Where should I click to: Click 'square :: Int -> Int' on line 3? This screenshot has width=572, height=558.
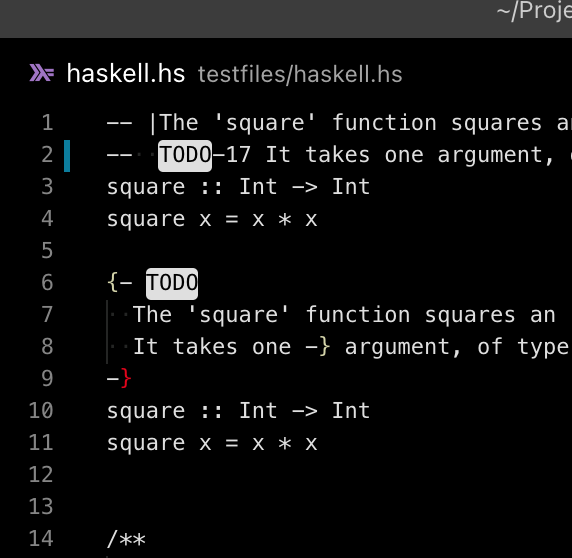(239, 187)
